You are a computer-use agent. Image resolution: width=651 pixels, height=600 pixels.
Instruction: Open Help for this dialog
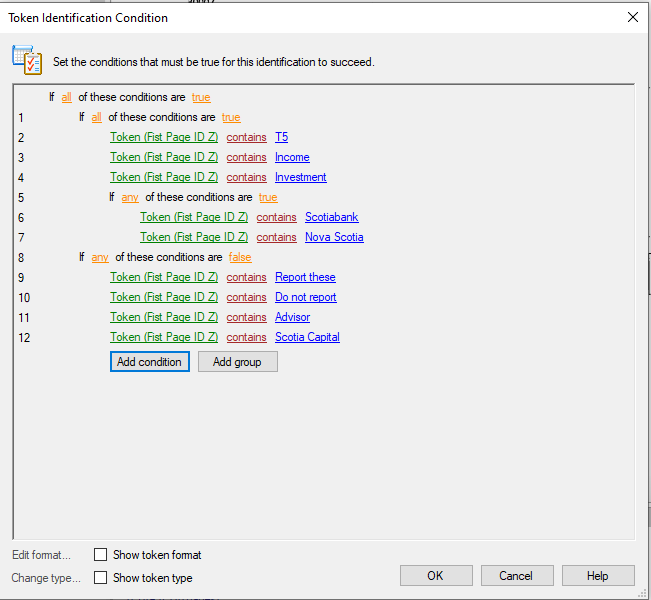pyautogui.click(x=598, y=576)
